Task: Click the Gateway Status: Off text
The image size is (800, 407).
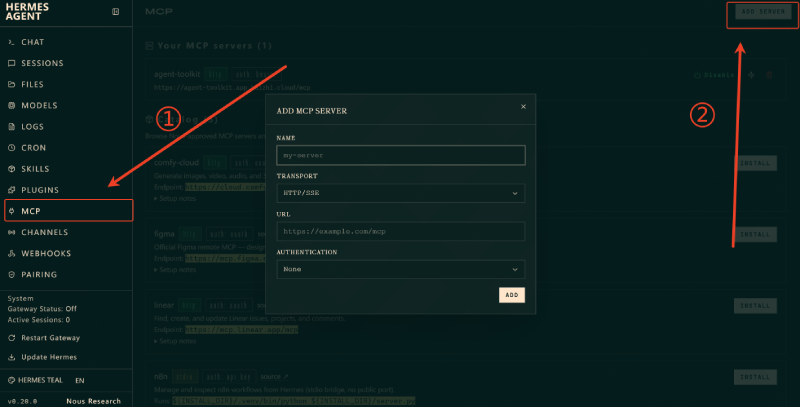Action: [42, 309]
